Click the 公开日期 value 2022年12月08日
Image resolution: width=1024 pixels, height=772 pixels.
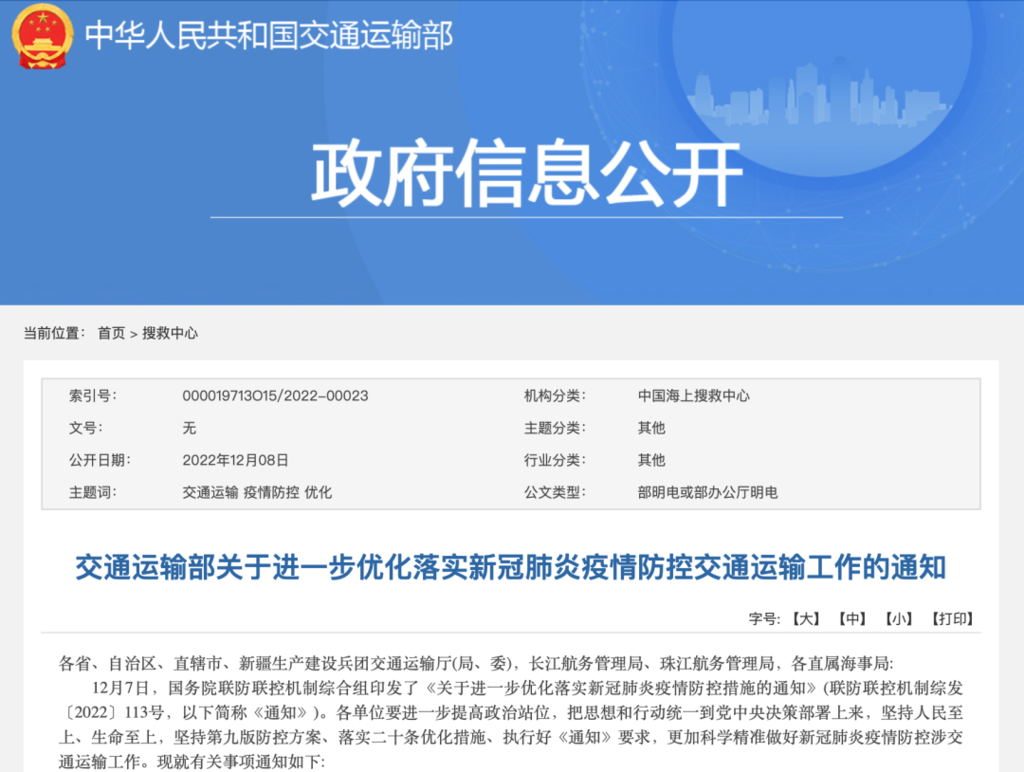[236, 461]
